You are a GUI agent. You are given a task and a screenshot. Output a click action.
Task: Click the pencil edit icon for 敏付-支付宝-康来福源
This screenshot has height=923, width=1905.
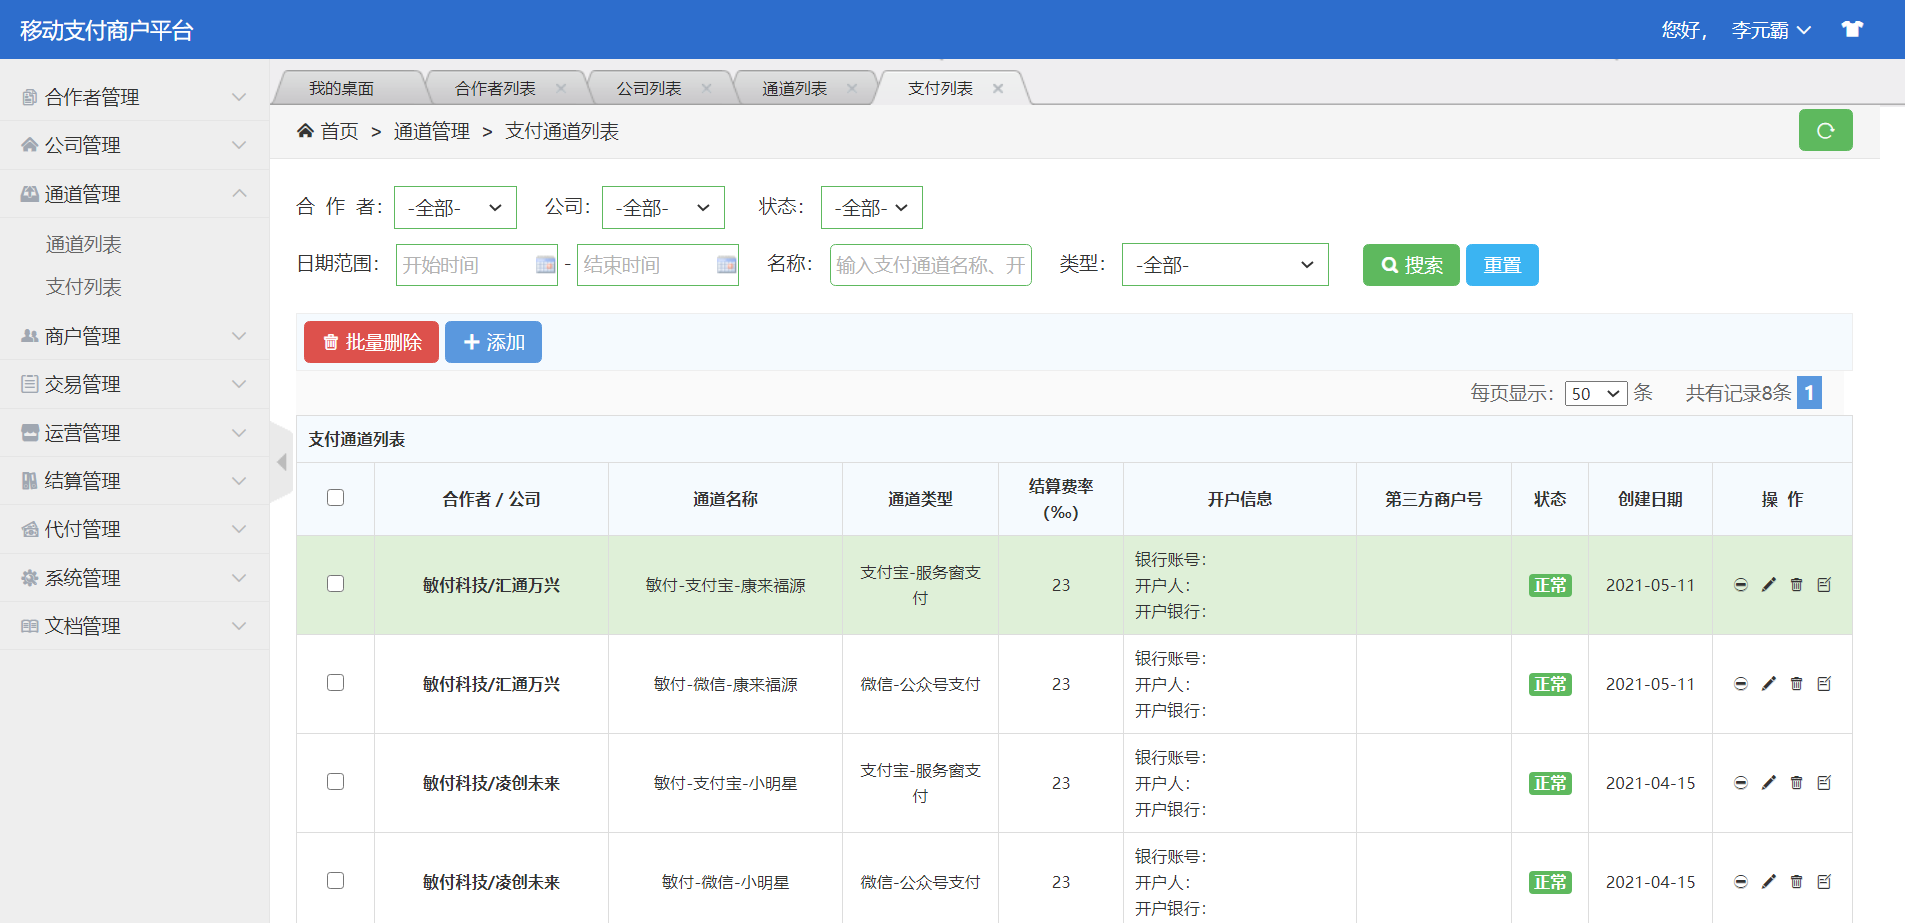(1768, 585)
